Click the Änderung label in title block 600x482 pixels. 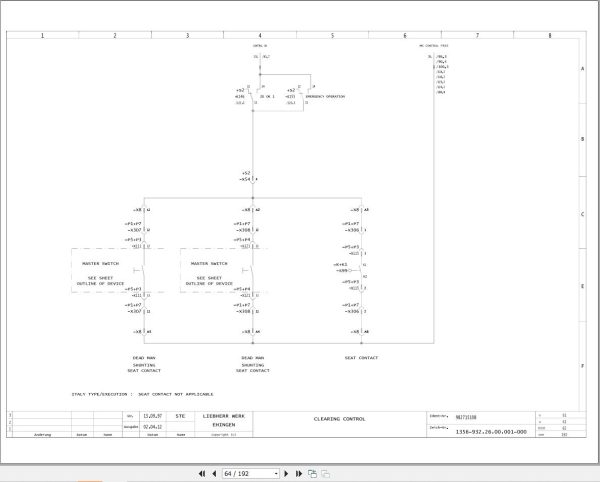click(x=42, y=435)
